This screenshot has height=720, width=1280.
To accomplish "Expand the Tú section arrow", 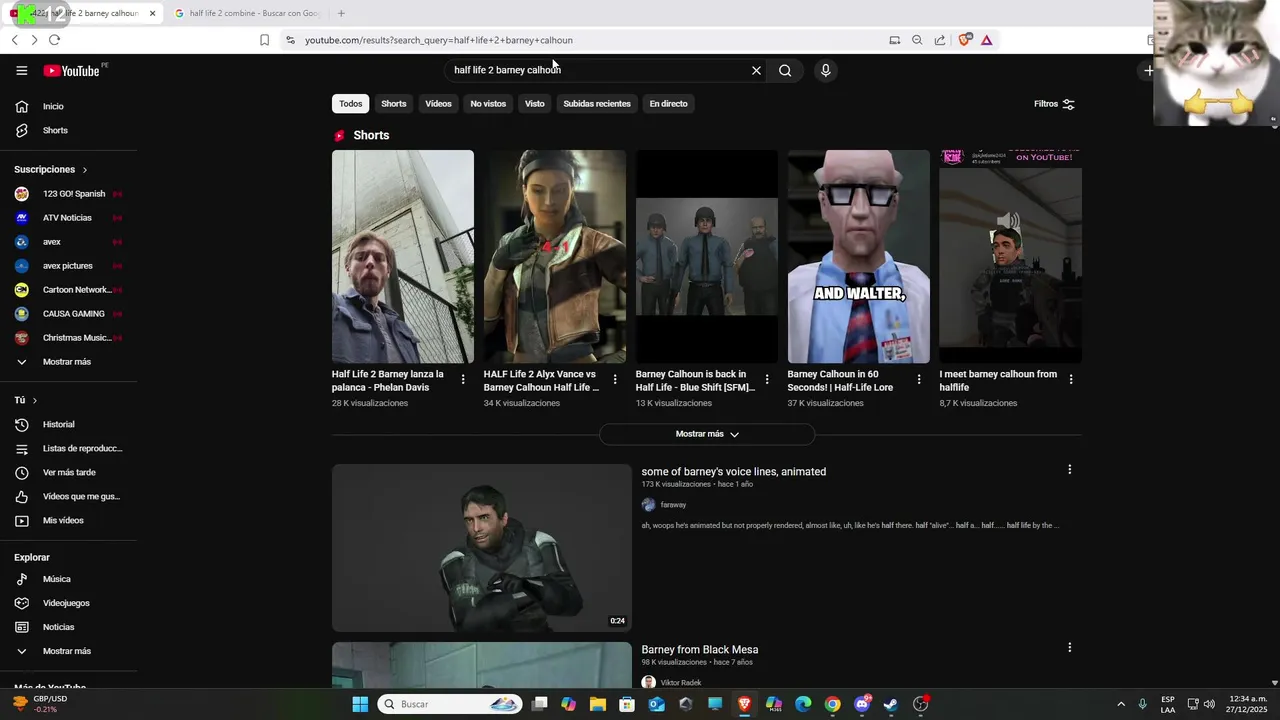I will point(35,400).
